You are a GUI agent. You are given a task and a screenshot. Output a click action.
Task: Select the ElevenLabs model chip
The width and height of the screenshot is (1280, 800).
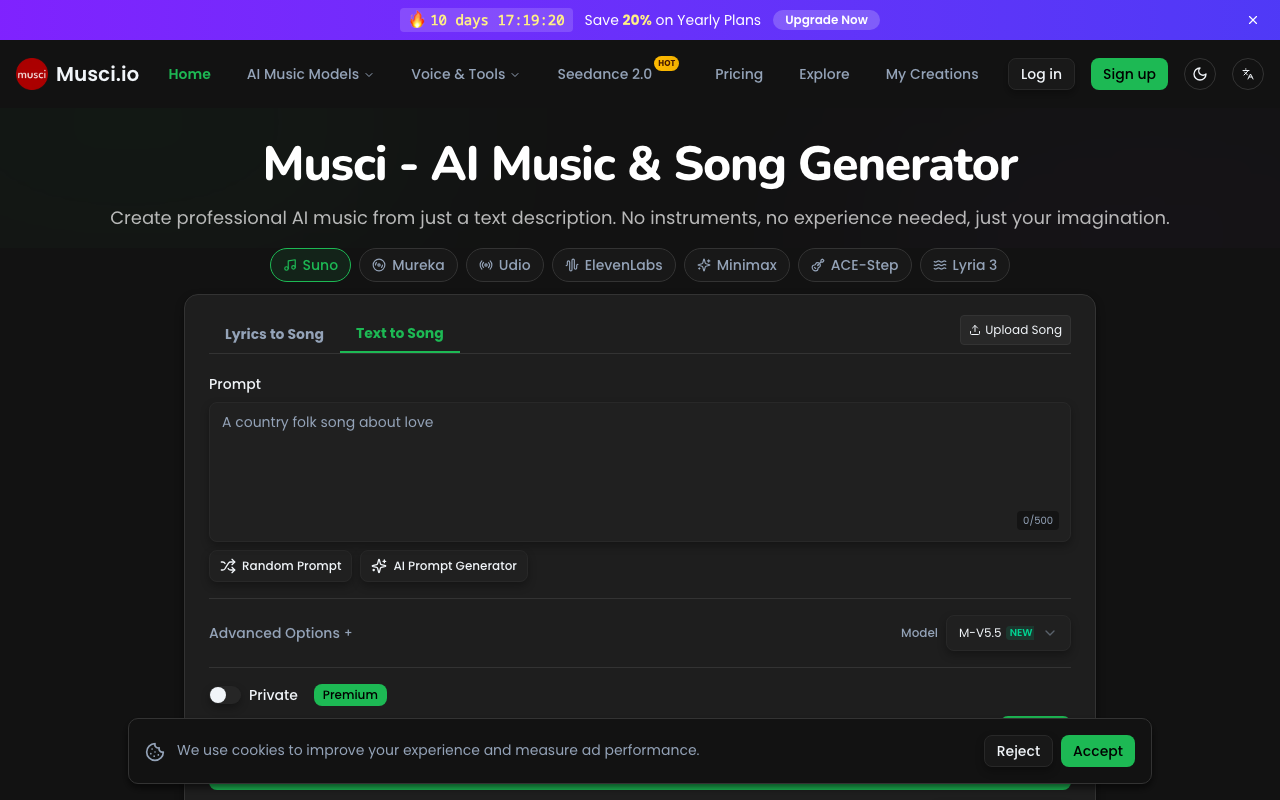point(614,265)
